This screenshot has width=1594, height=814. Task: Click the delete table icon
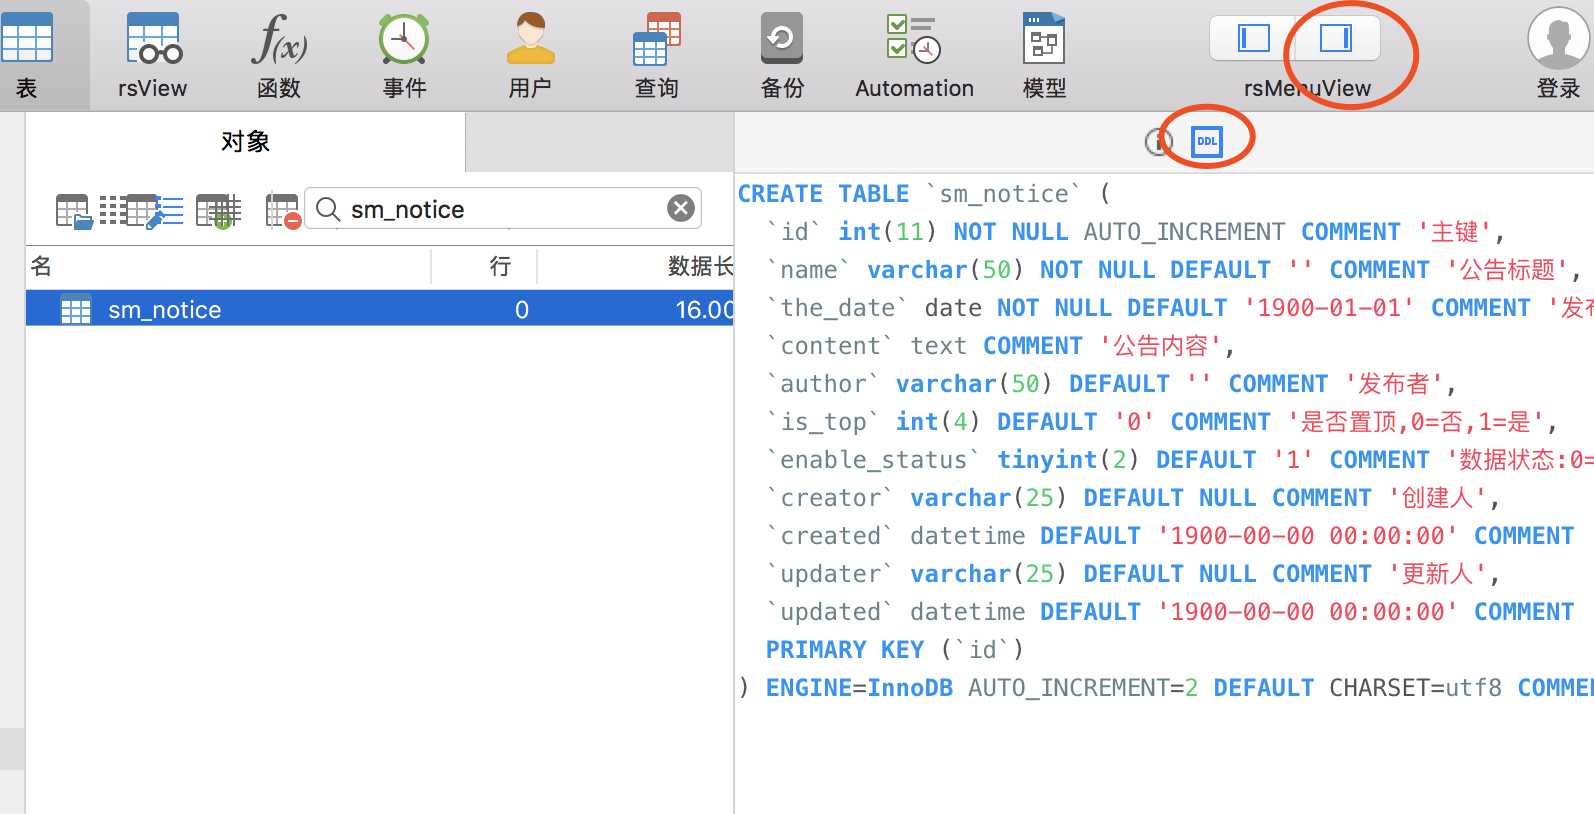click(x=283, y=211)
